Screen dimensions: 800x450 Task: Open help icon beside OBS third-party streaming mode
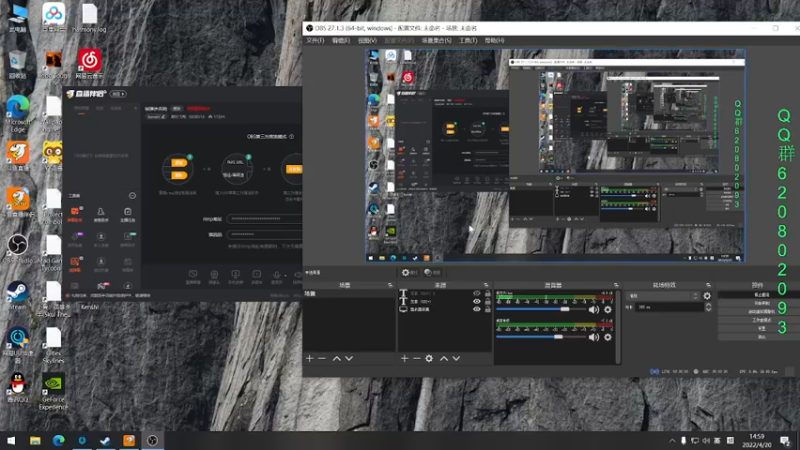291,137
